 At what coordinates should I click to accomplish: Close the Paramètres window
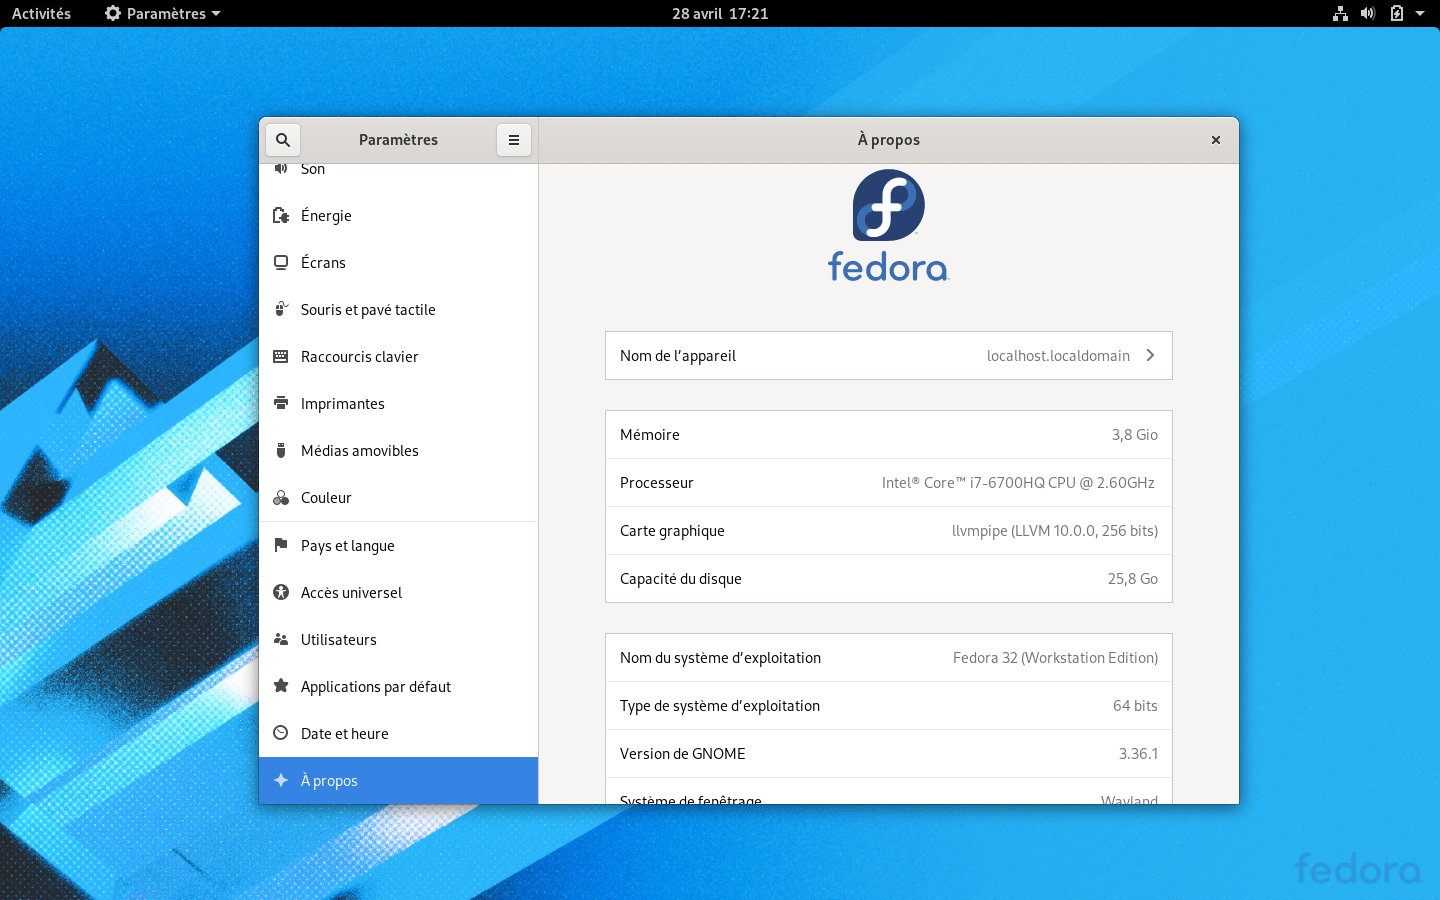pyautogui.click(x=1216, y=140)
